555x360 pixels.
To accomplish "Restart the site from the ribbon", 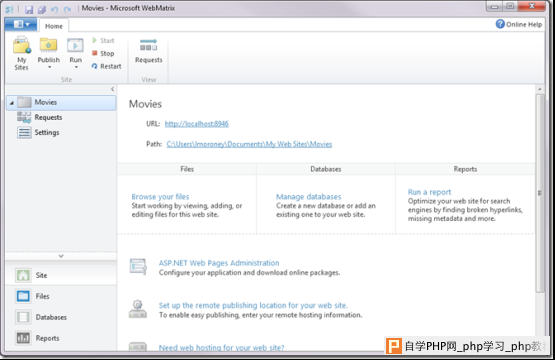I will [x=106, y=66].
